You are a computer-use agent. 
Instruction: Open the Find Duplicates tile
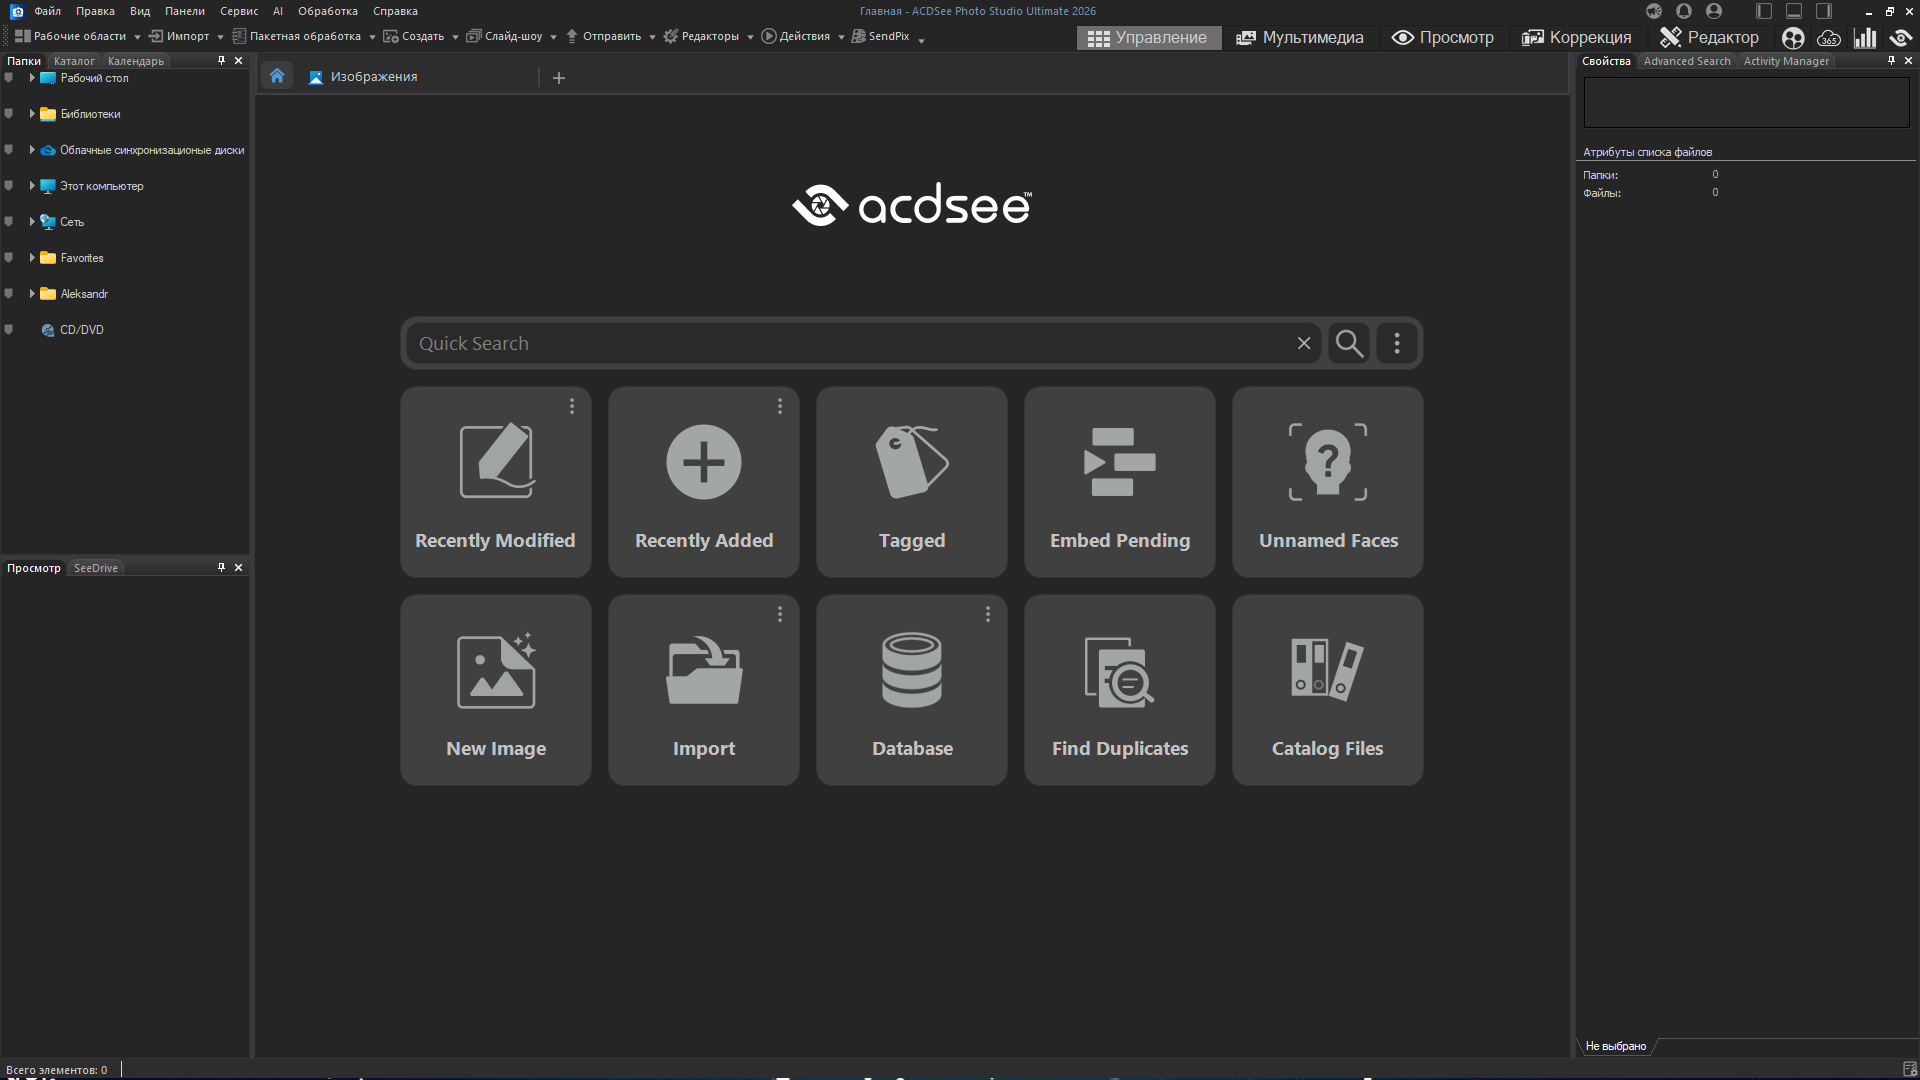click(1119, 690)
